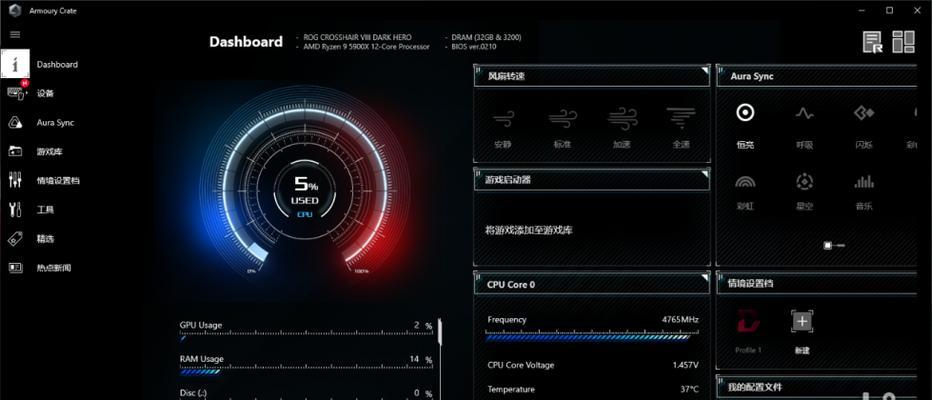Click 新建 to create new profile

coord(802,330)
